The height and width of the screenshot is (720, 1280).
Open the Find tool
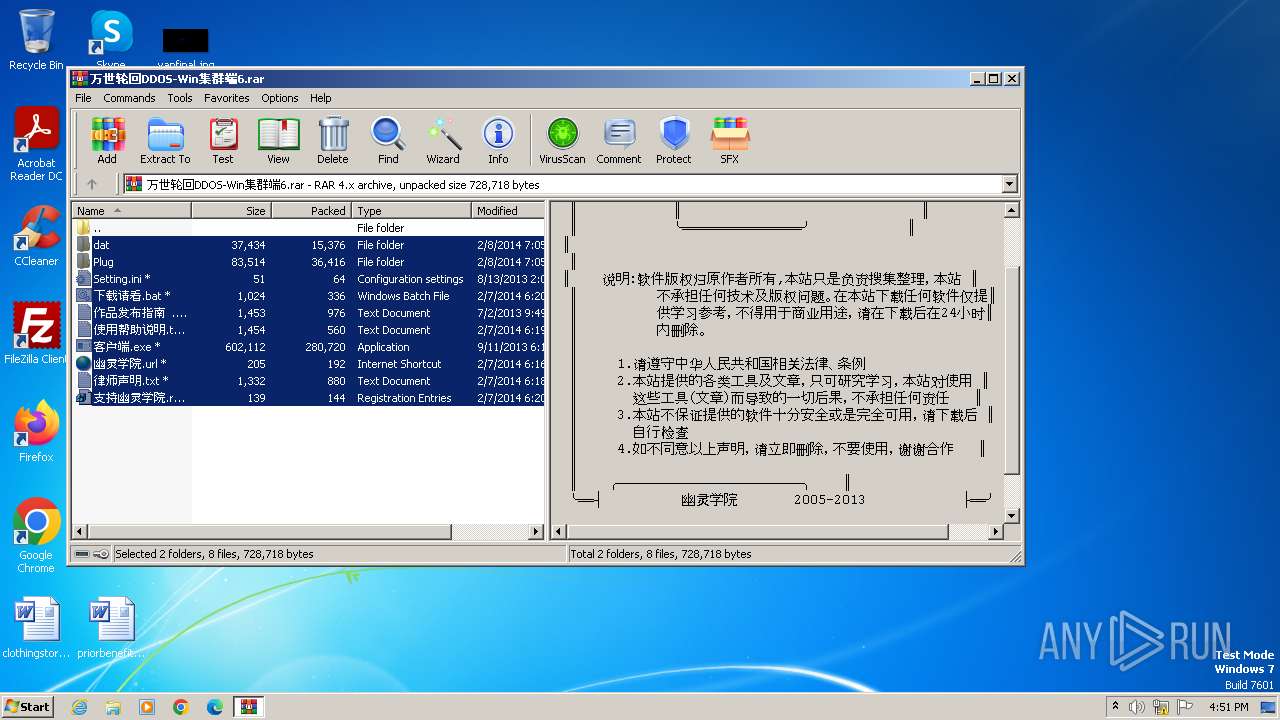(x=388, y=140)
